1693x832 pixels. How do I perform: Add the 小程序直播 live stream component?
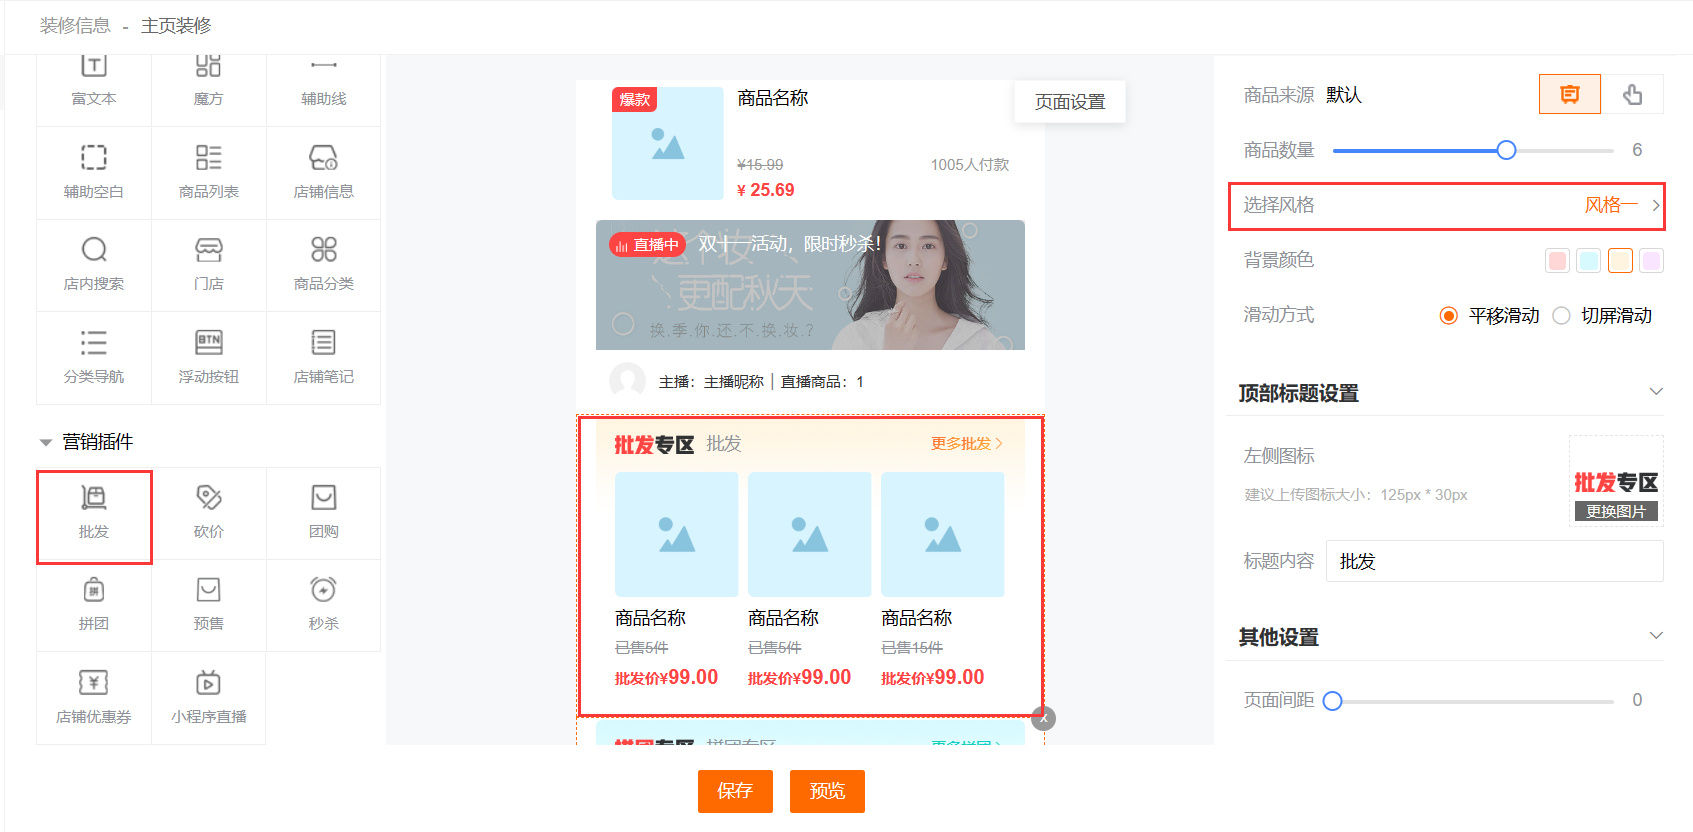(x=208, y=697)
